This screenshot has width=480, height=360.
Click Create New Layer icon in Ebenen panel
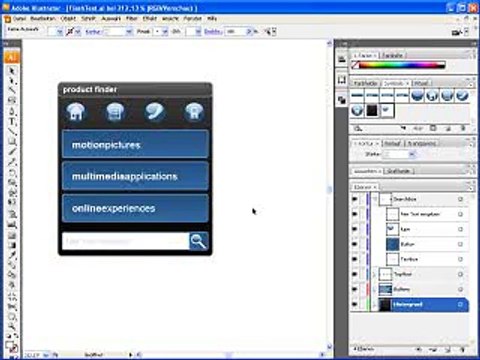[x=448, y=349]
